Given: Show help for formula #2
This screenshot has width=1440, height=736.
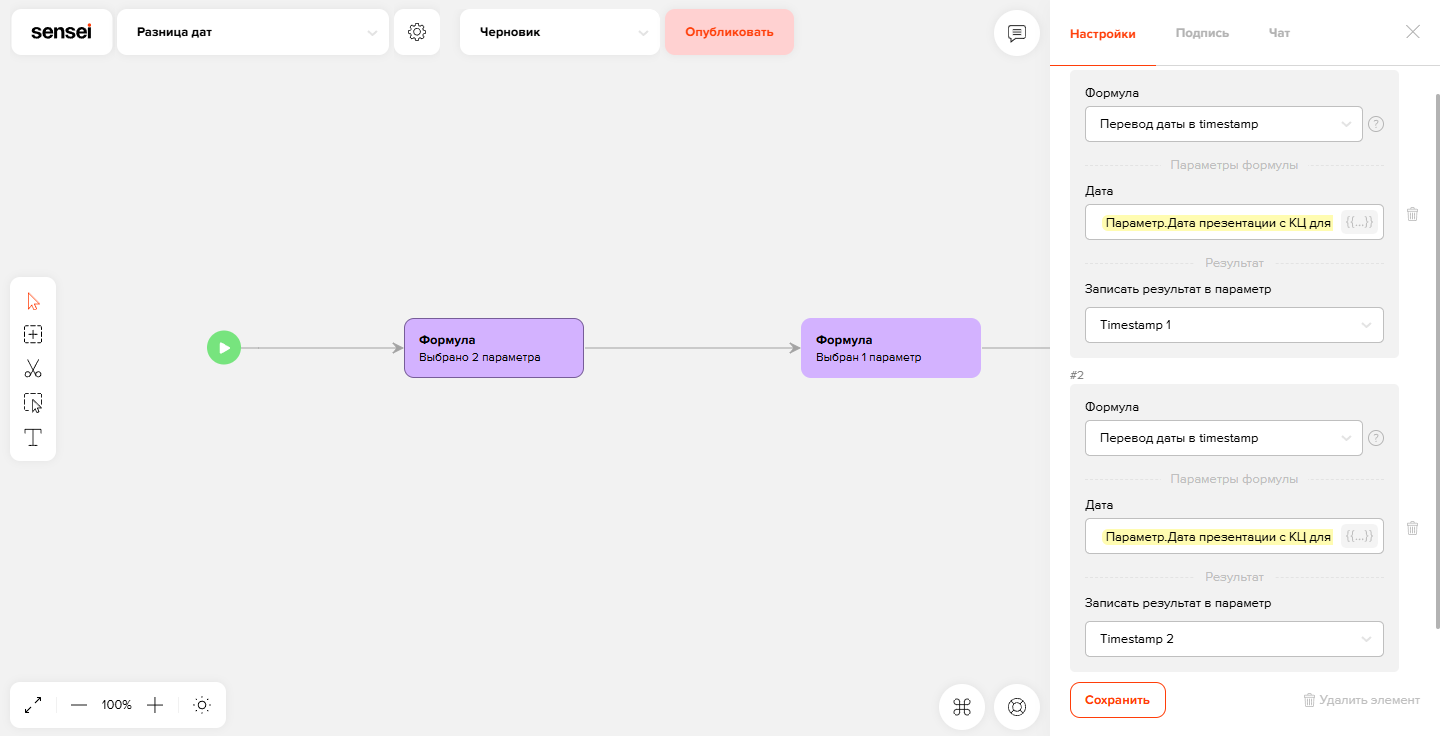Looking at the screenshot, I should click(1376, 438).
